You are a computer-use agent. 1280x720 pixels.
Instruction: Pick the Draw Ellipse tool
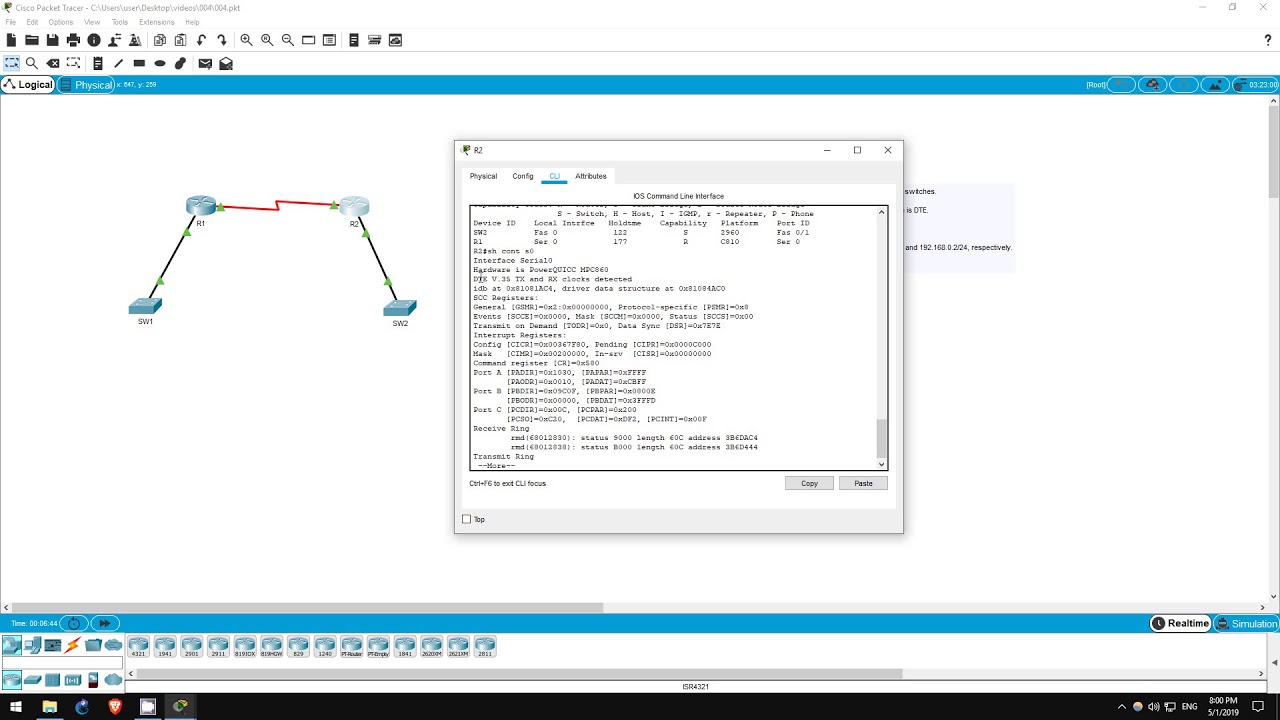tap(160, 63)
